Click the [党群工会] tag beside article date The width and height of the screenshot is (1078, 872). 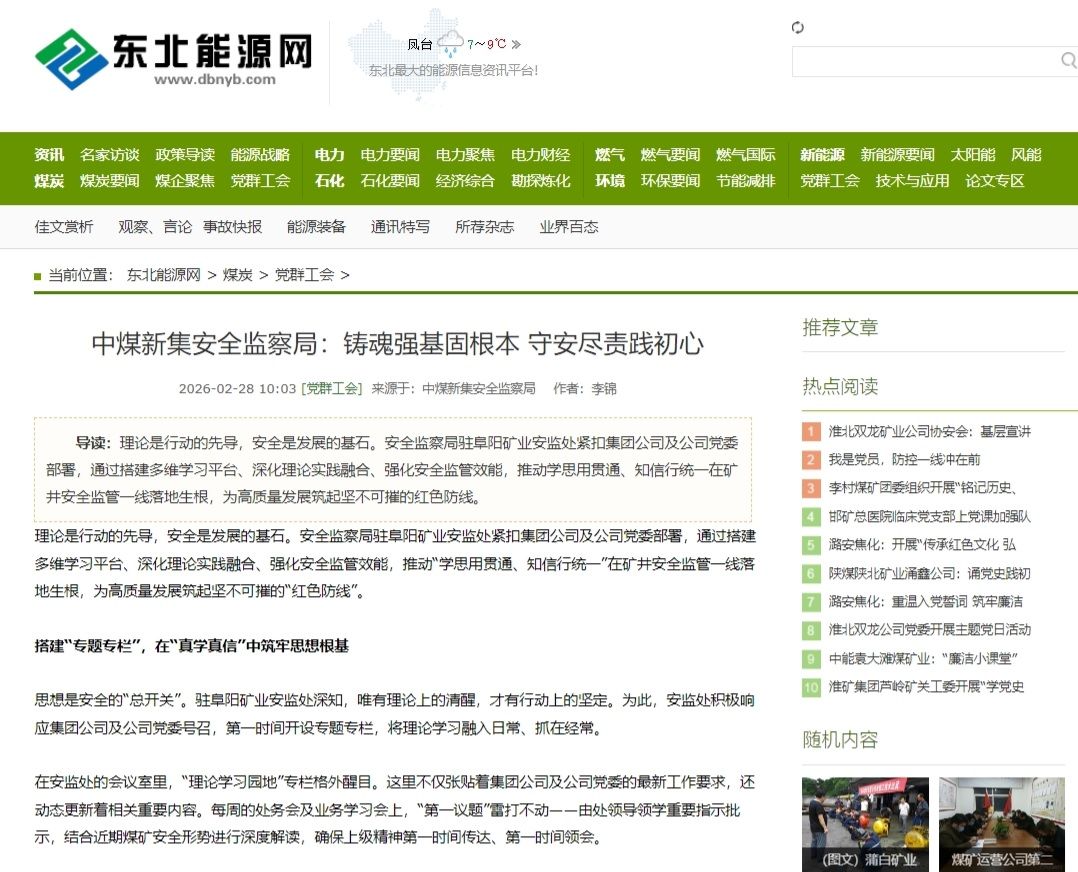click(331, 388)
